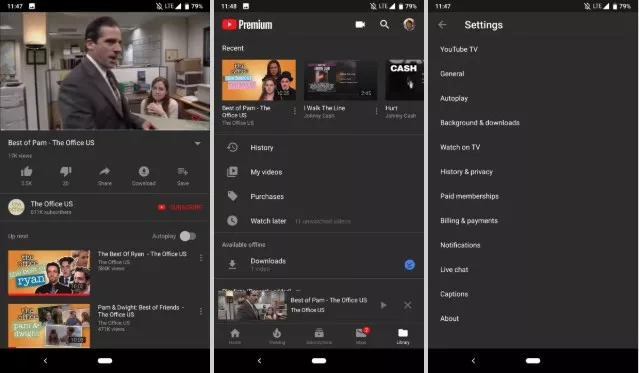The width and height of the screenshot is (639, 373).
Task: Switch to the Trending tab
Action: tap(277, 337)
